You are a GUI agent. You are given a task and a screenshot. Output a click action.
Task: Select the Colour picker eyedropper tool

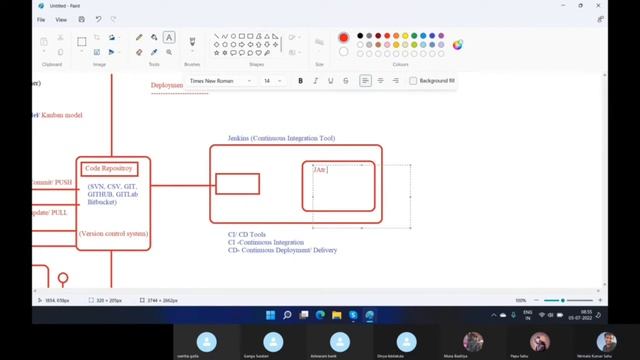click(x=154, y=52)
